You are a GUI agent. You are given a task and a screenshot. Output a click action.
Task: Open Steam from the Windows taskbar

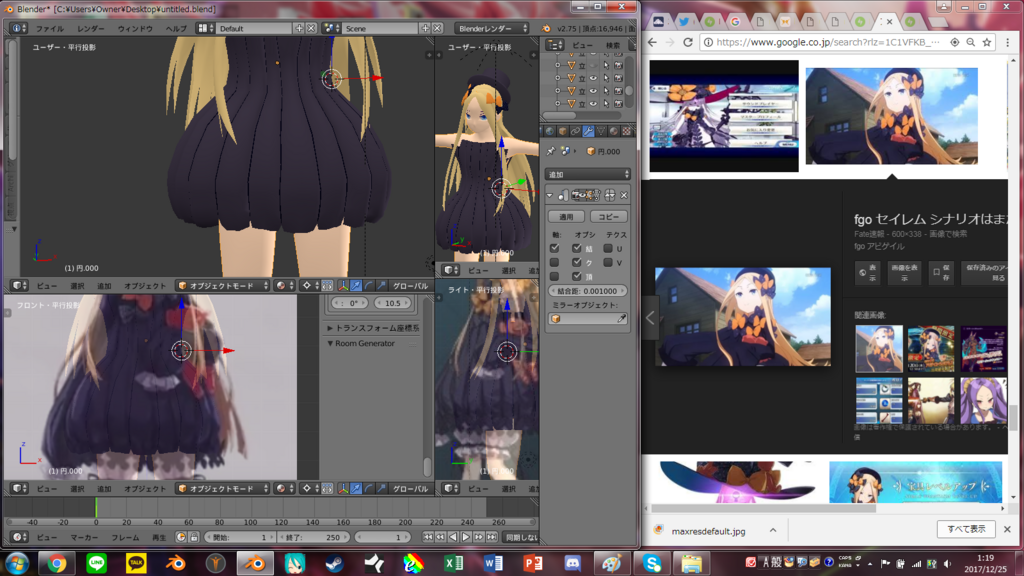coord(334,563)
